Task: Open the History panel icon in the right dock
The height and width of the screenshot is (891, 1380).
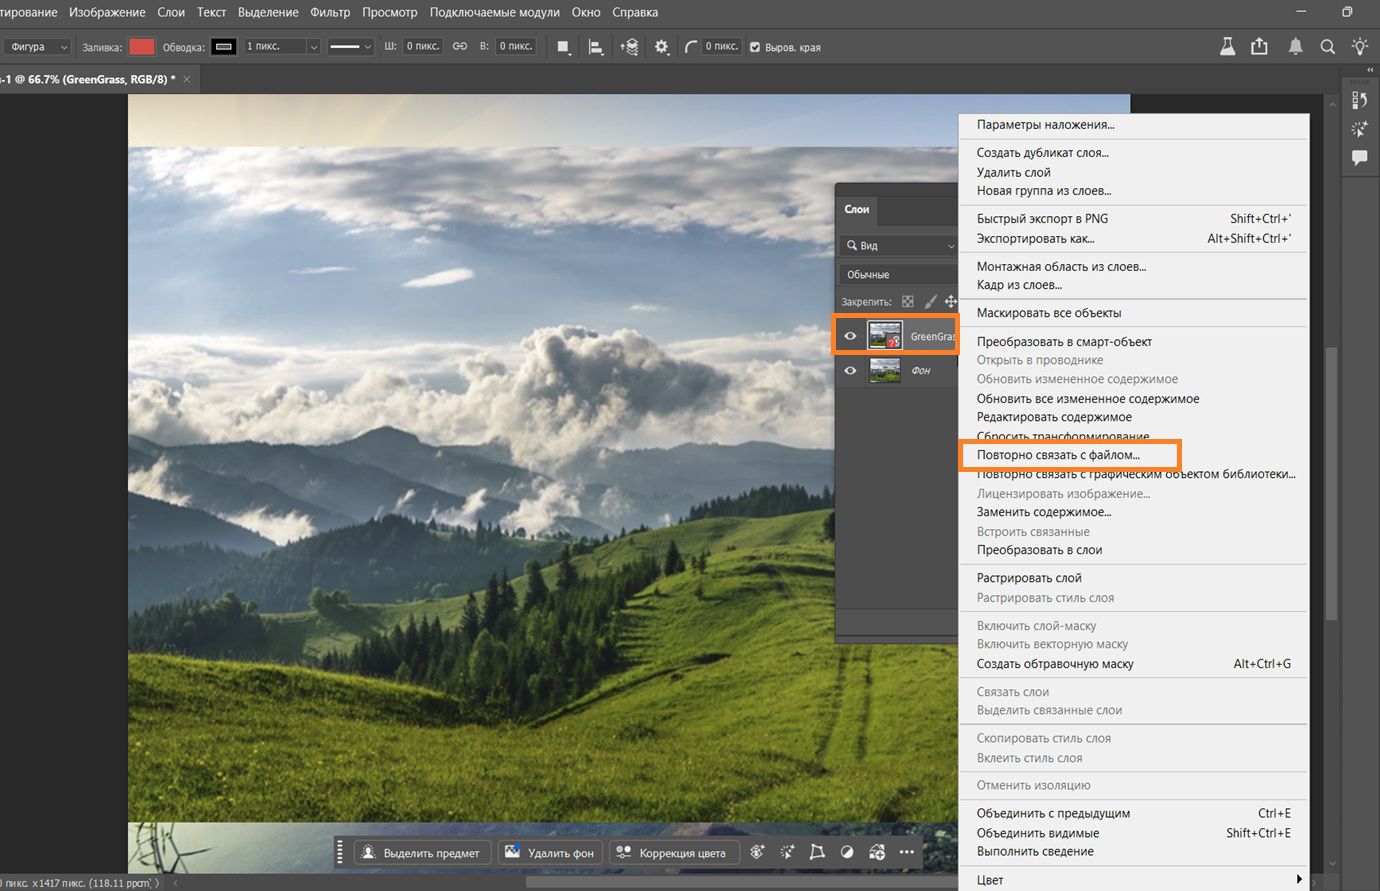Action: point(1359,100)
